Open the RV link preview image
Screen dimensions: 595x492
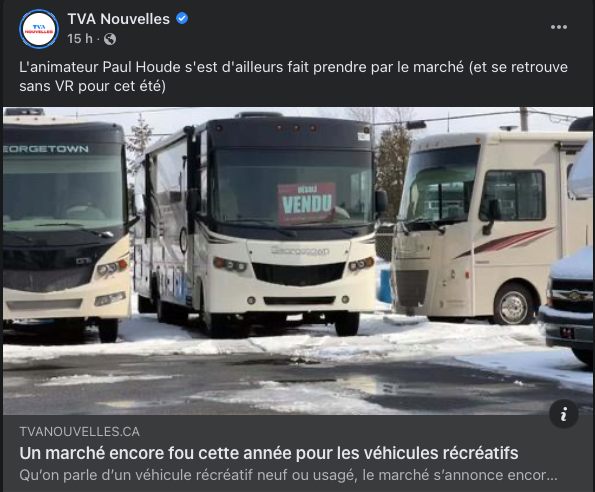(x=298, y=261)
